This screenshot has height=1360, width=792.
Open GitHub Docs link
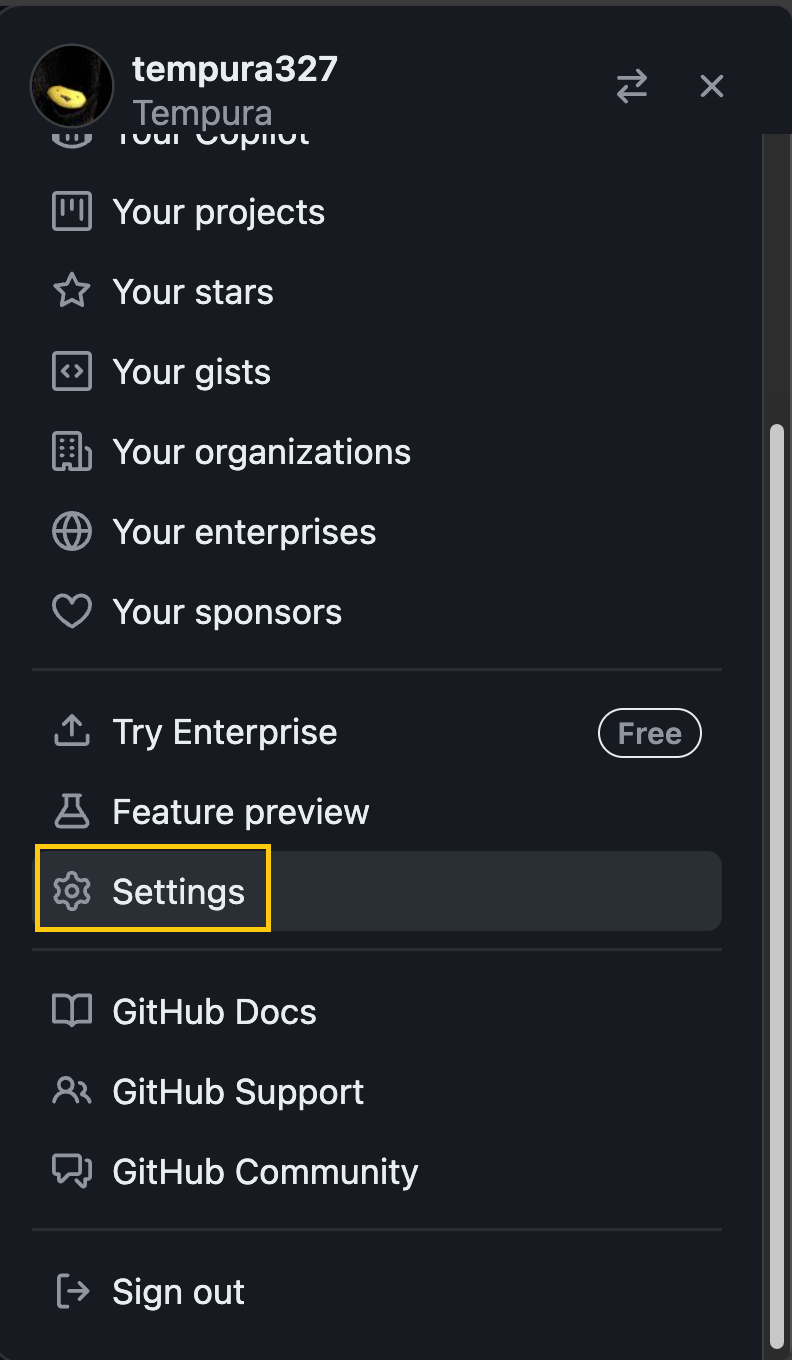(214, 1012)
